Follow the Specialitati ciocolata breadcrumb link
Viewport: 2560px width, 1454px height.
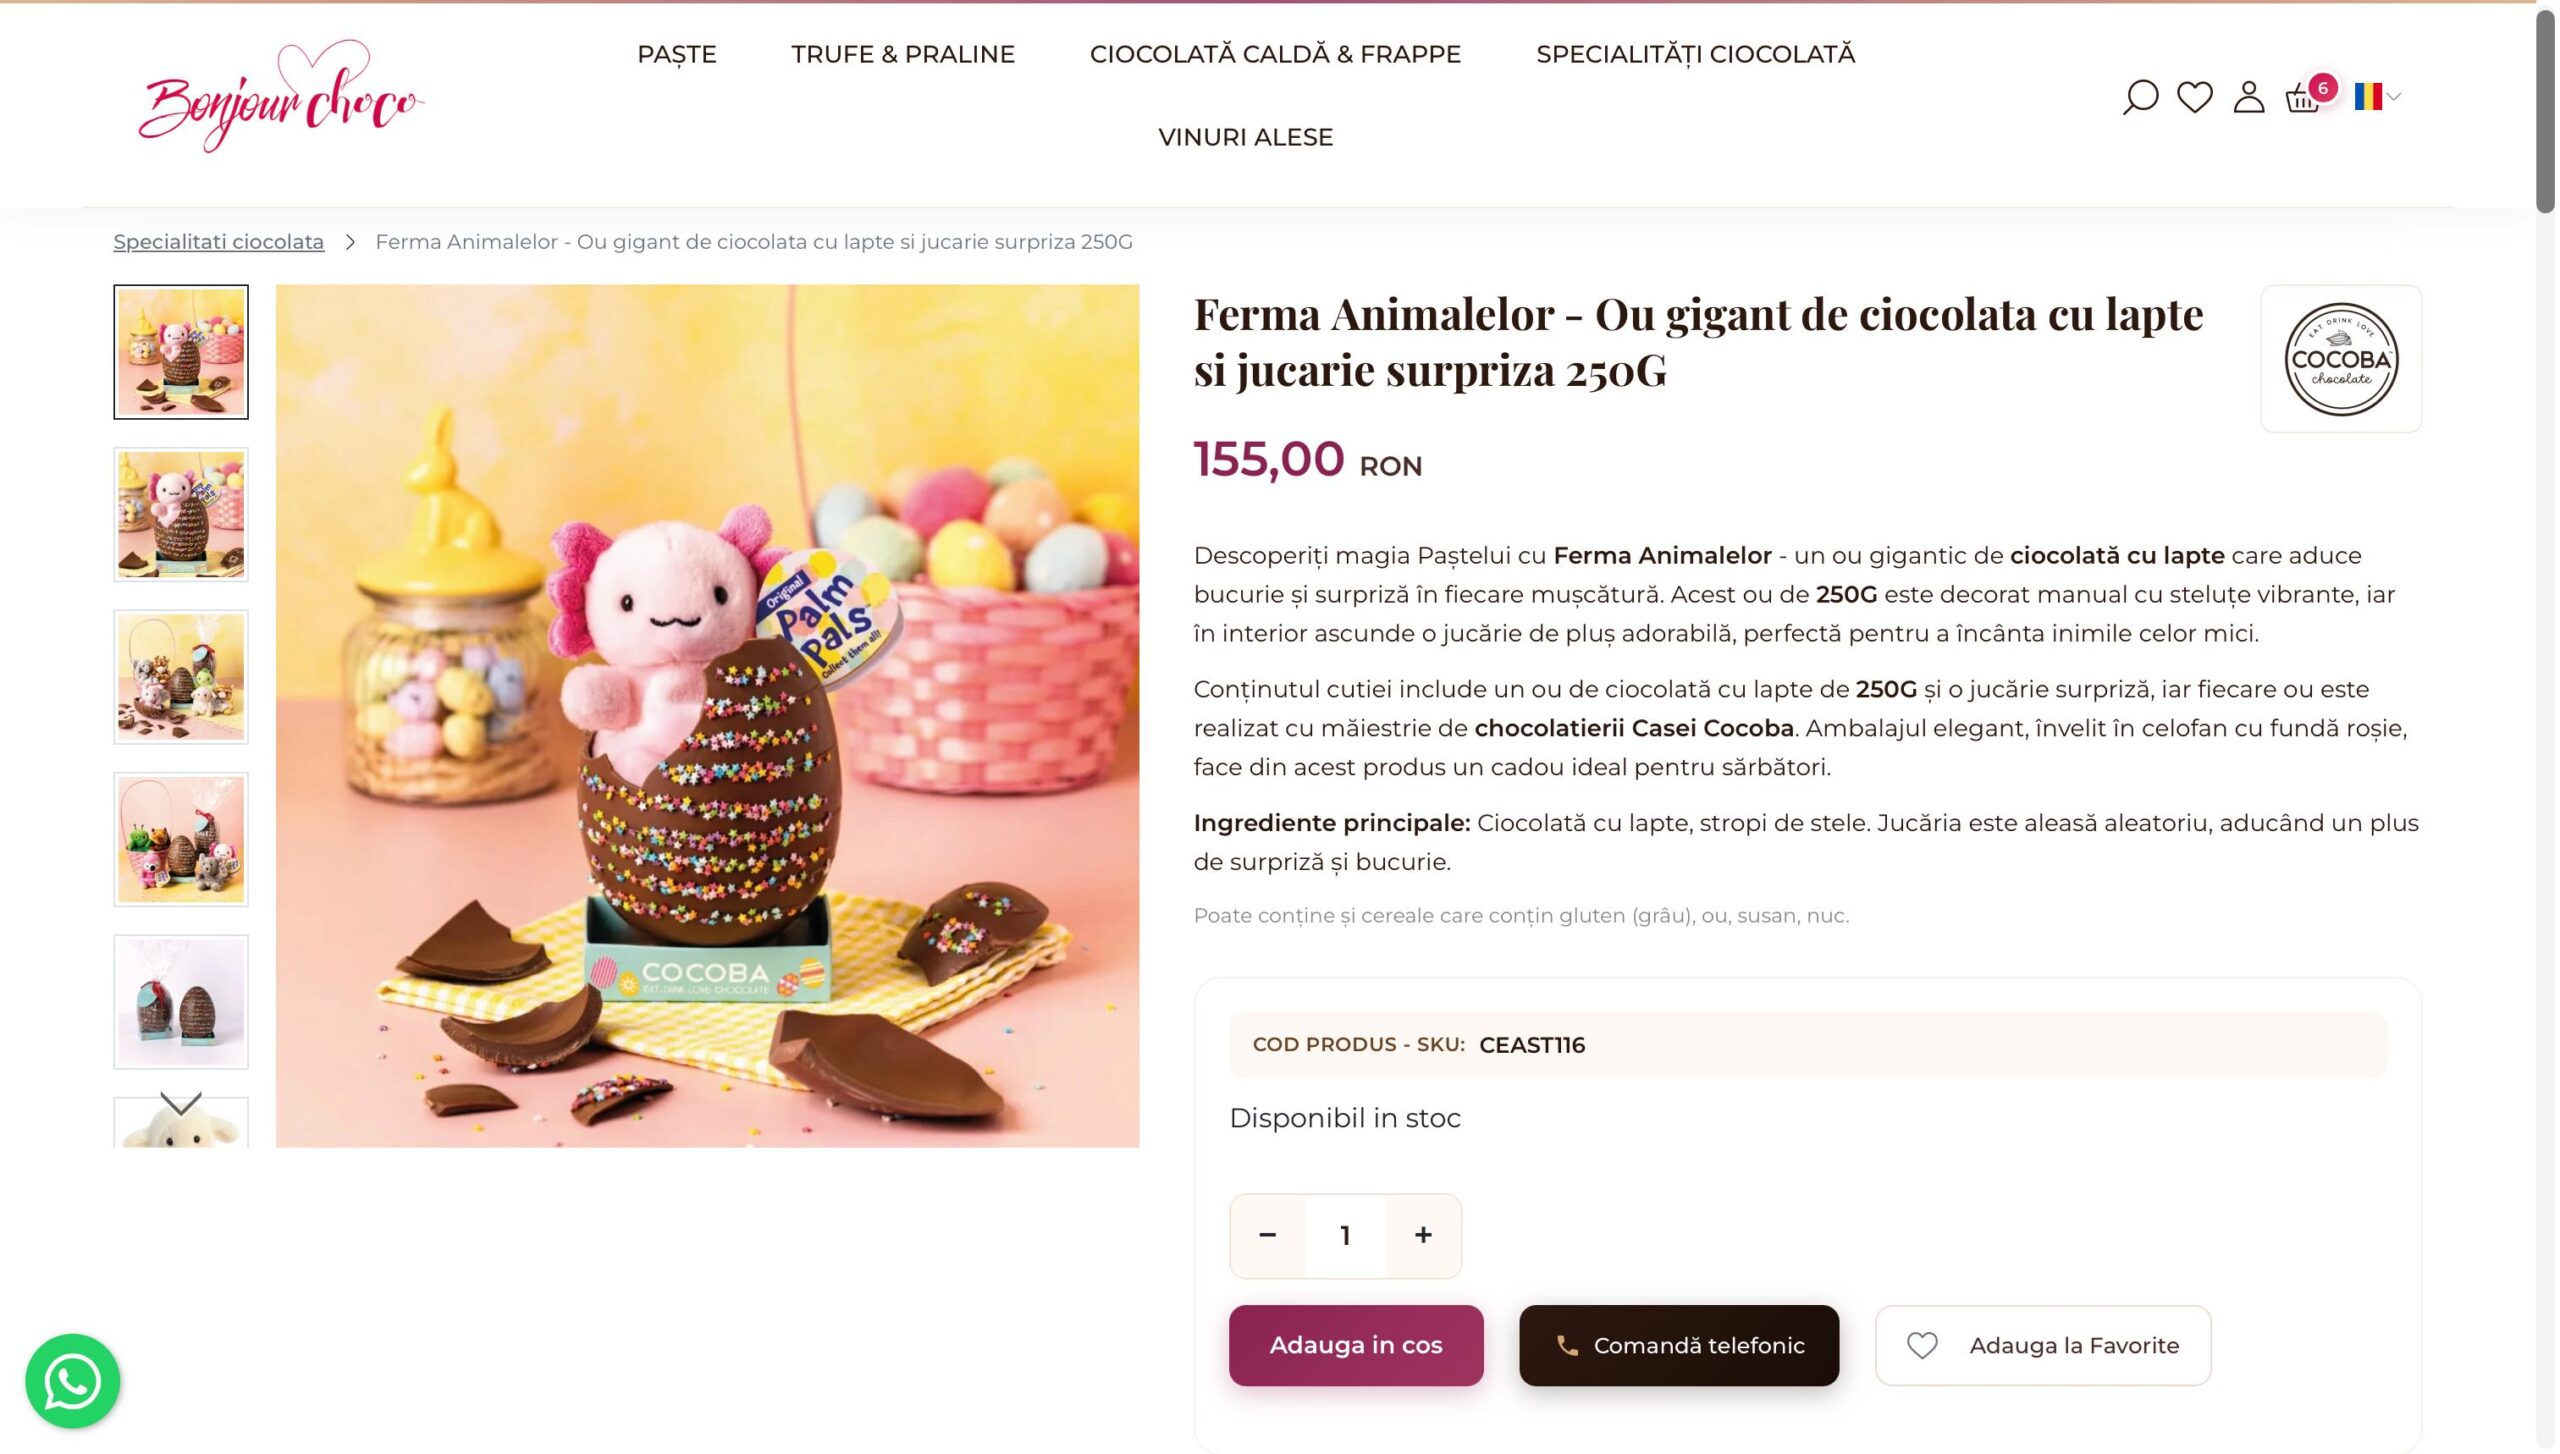pyautogui.click(x=218, y=241)
